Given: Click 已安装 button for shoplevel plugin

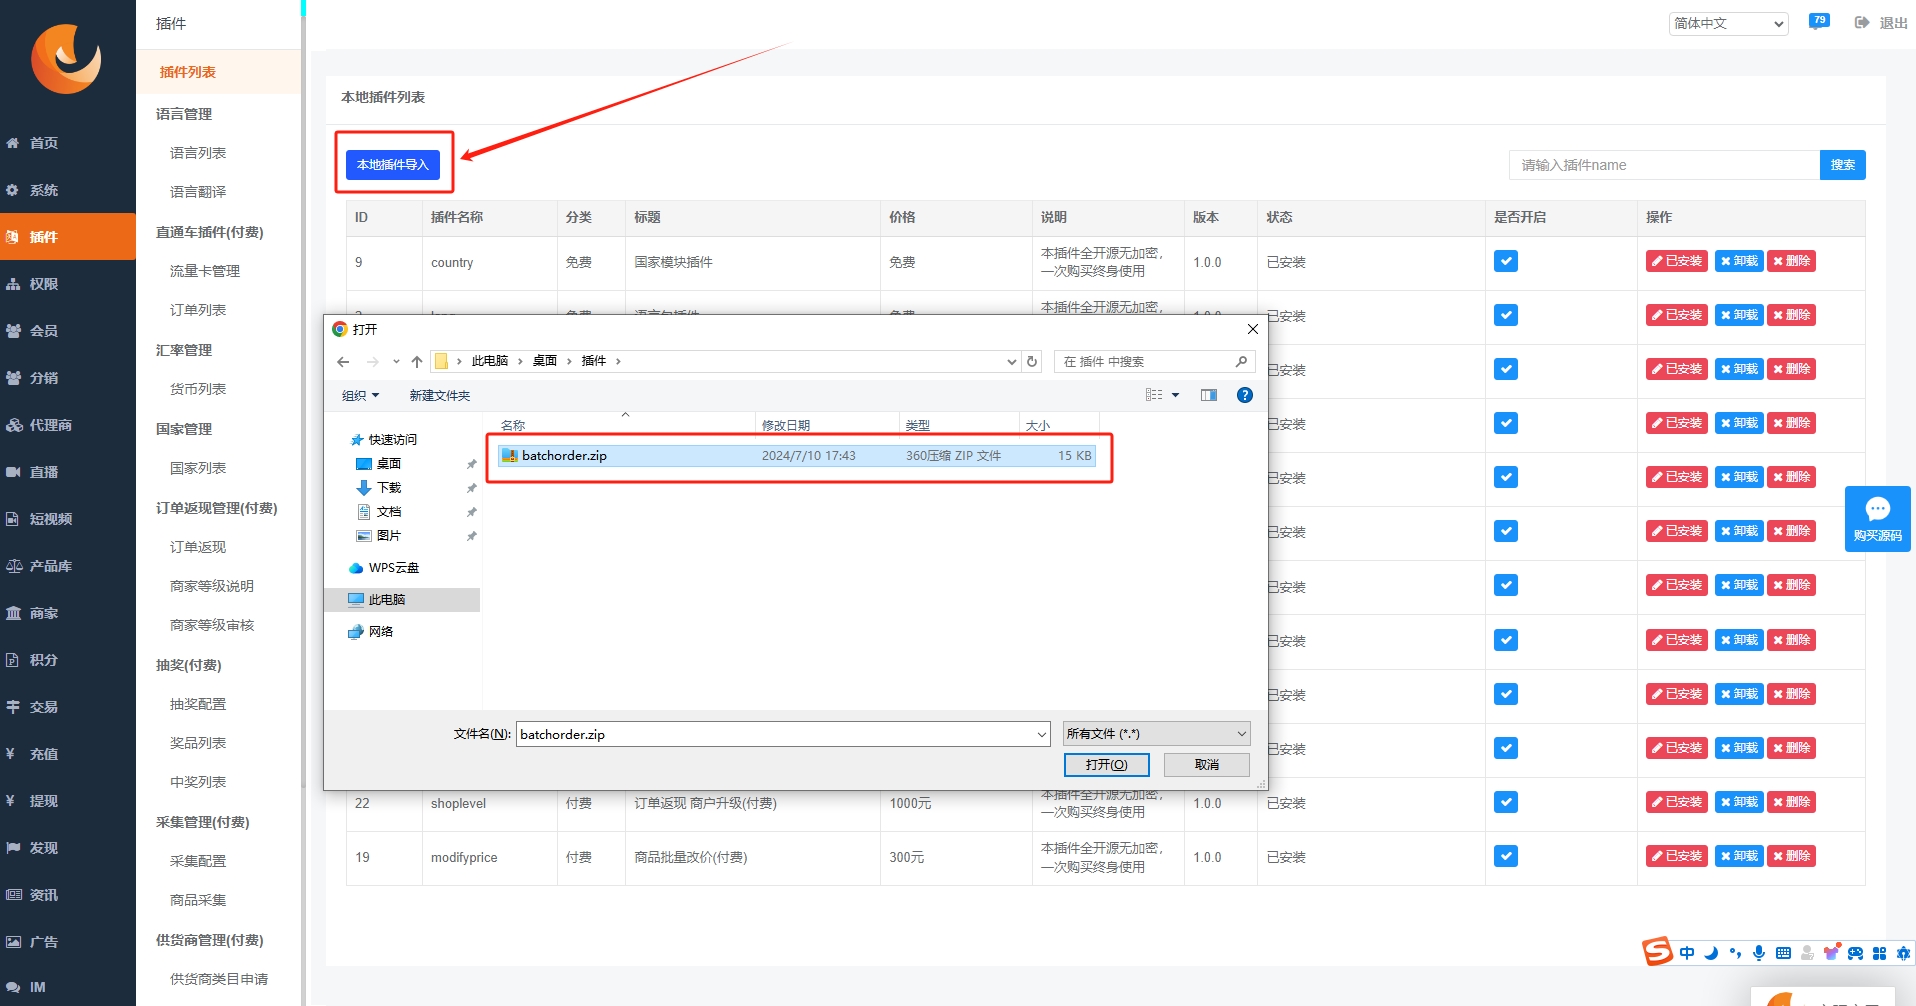Looking at the screenshot, I should (1677, 802).
